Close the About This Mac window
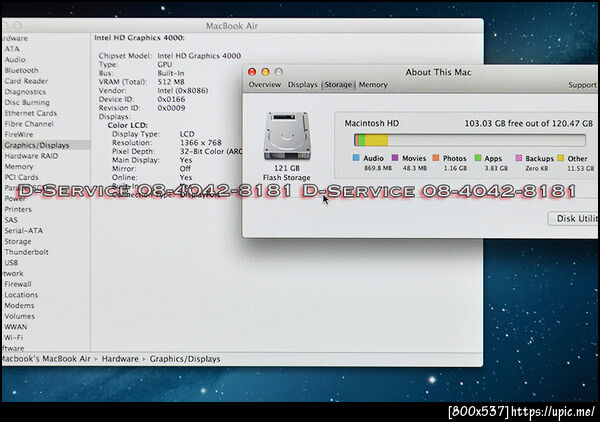600x422 pixels. click(x=252, y=72)
